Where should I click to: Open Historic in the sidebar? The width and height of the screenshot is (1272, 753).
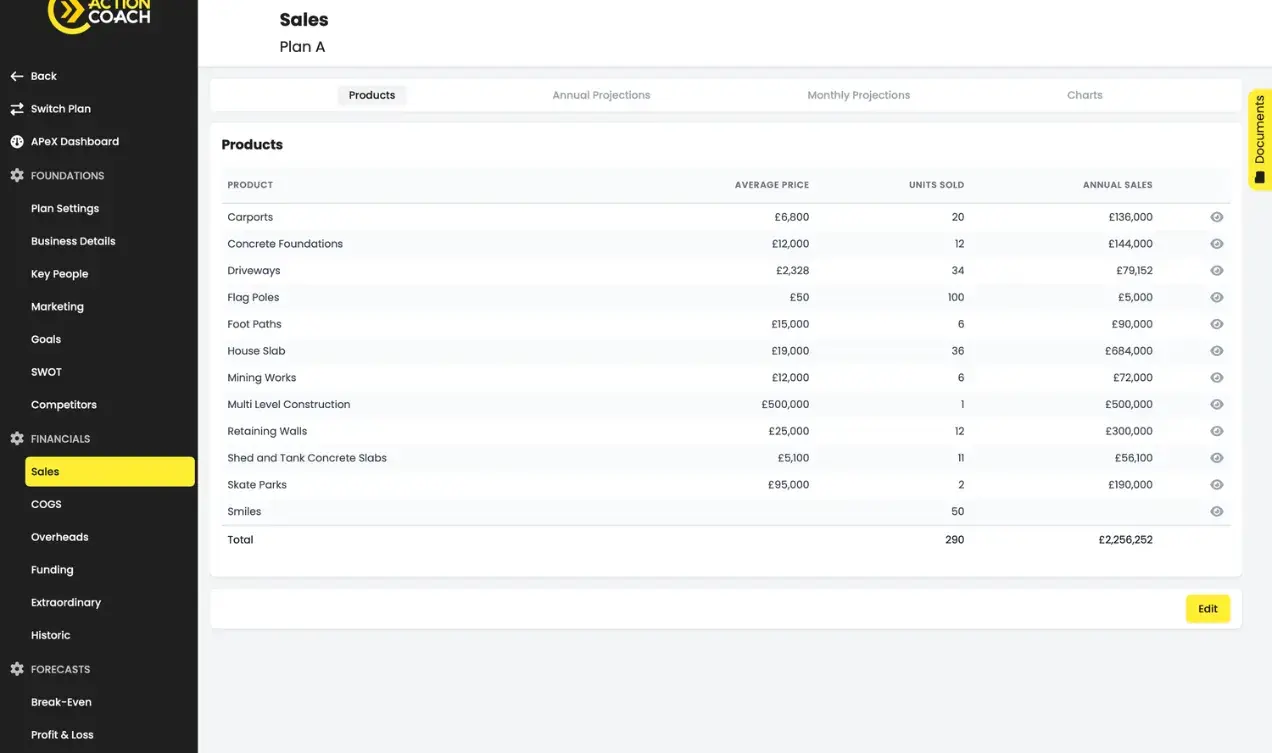(51, 635)
